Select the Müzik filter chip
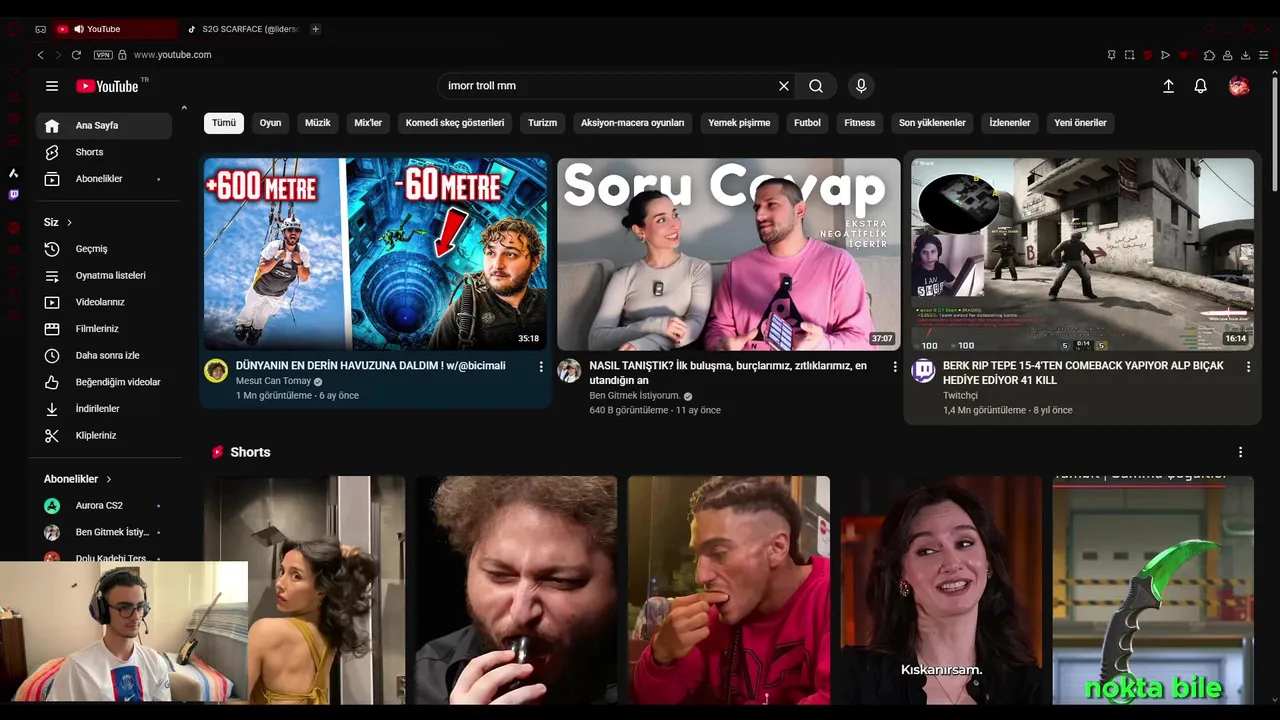 coord(317,123)
